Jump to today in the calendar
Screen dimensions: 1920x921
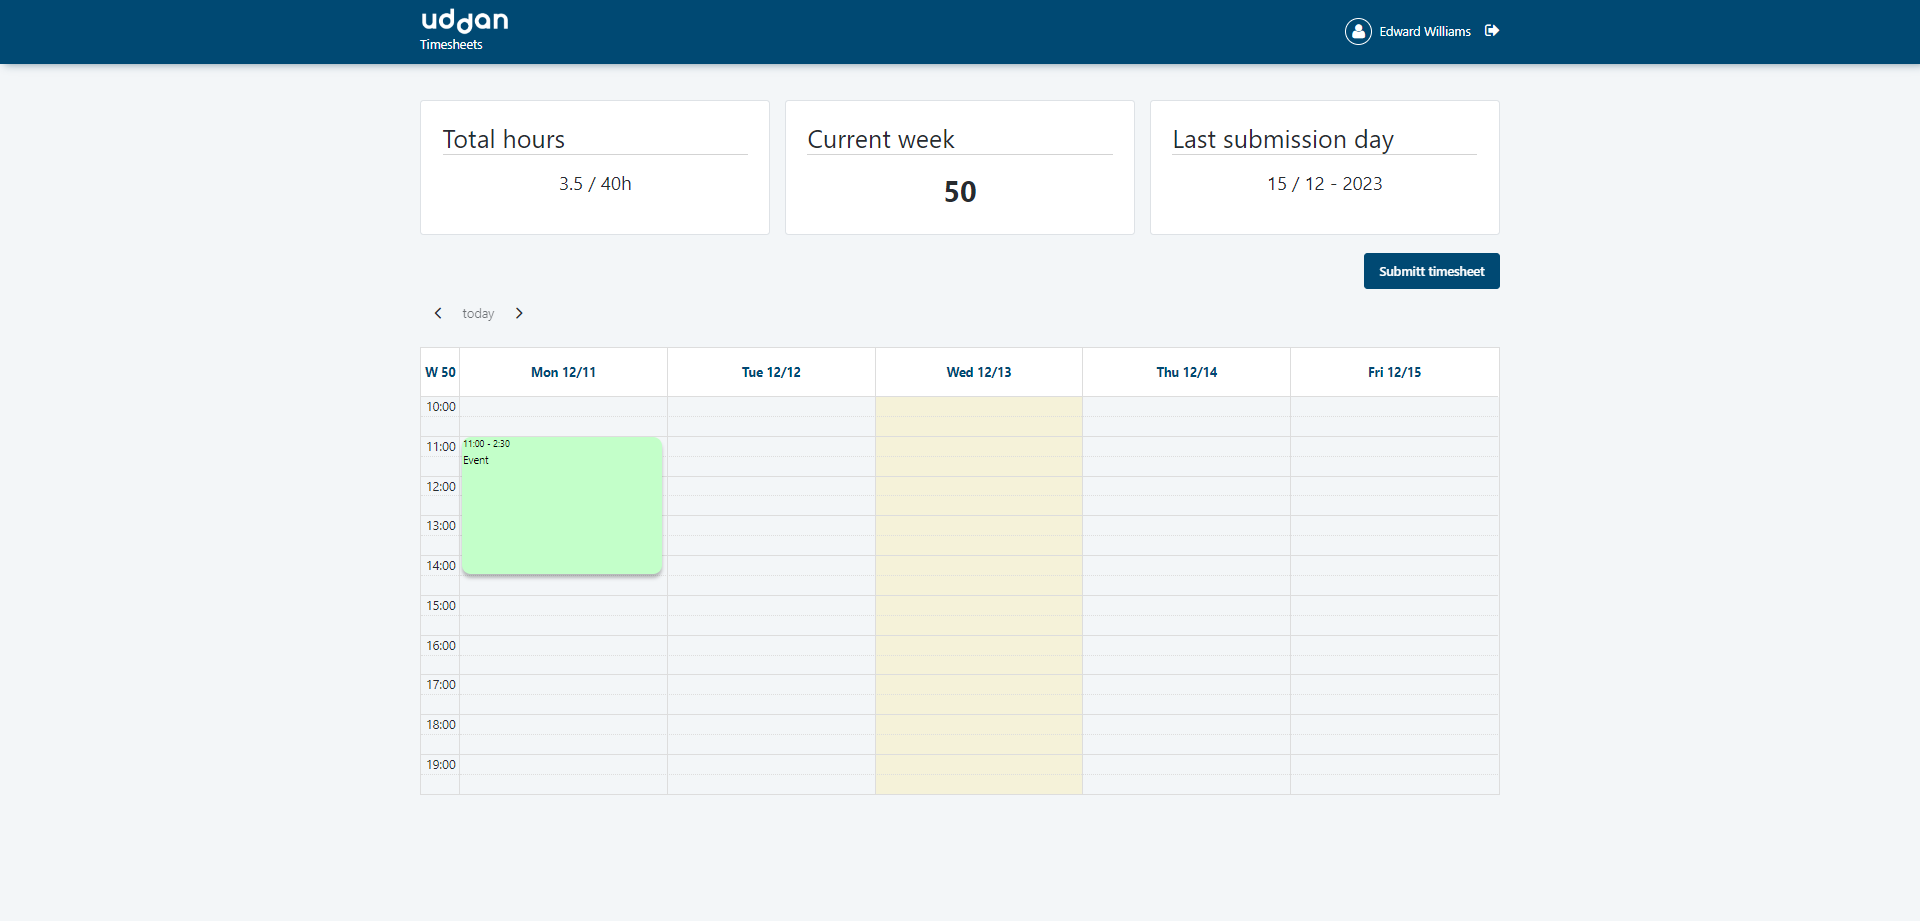coord(478,314)
